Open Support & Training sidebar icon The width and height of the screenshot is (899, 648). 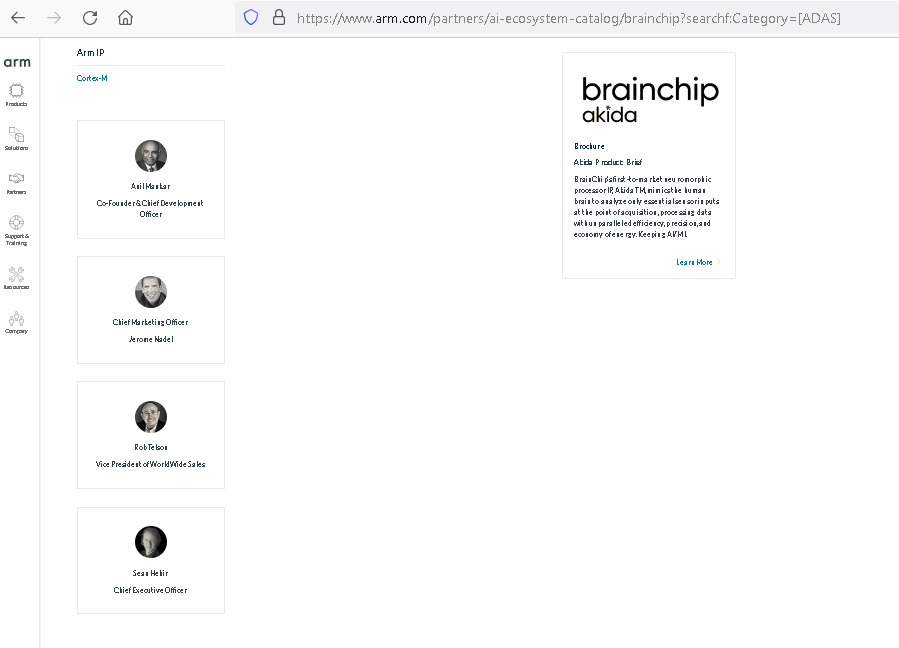point(16,223)
